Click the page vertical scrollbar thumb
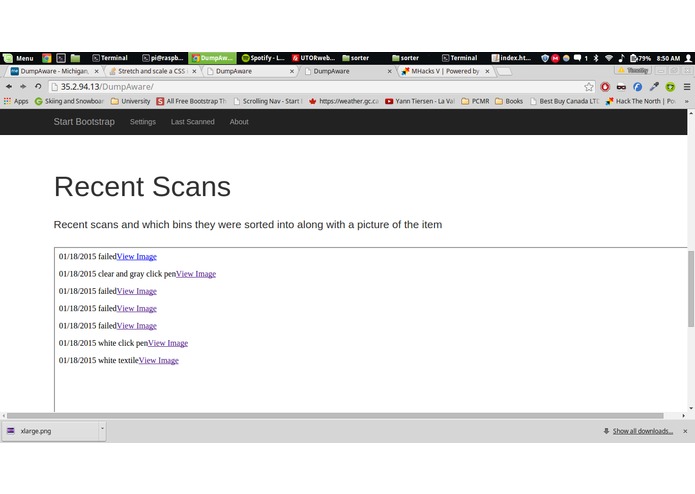The image size is (695, 494). point(691,288)
